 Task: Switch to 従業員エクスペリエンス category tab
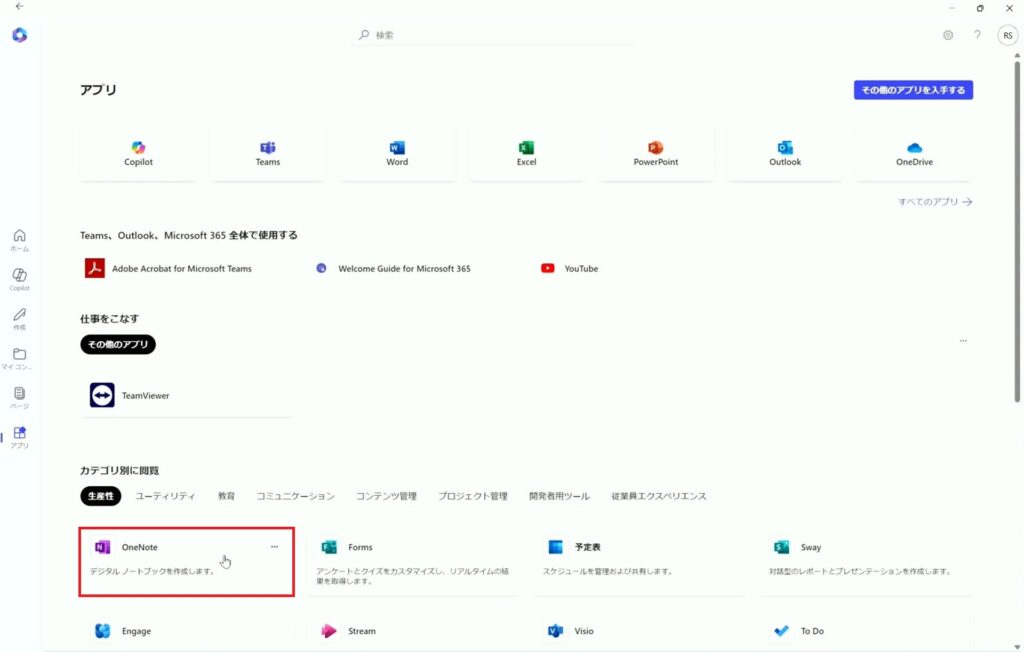click(658, 496)
